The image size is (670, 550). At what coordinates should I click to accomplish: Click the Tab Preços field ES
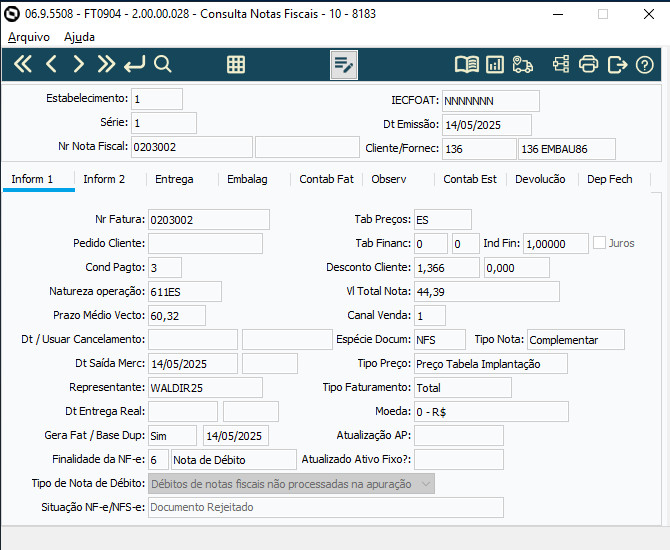tap(443, 220)
